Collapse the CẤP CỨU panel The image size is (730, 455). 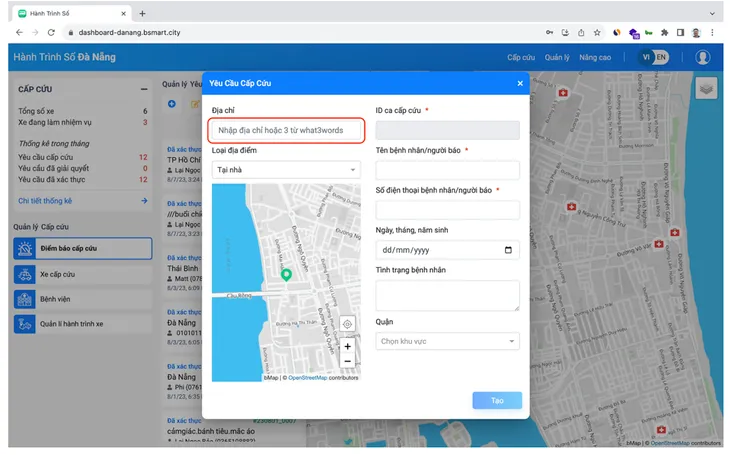tap(144, 89)
